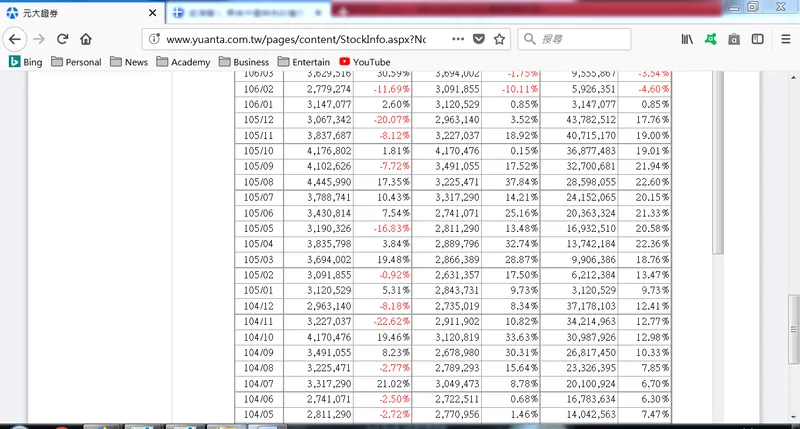Open the Academy bookmarks folder
800x429 pixels.
click(x=184, y=62)
